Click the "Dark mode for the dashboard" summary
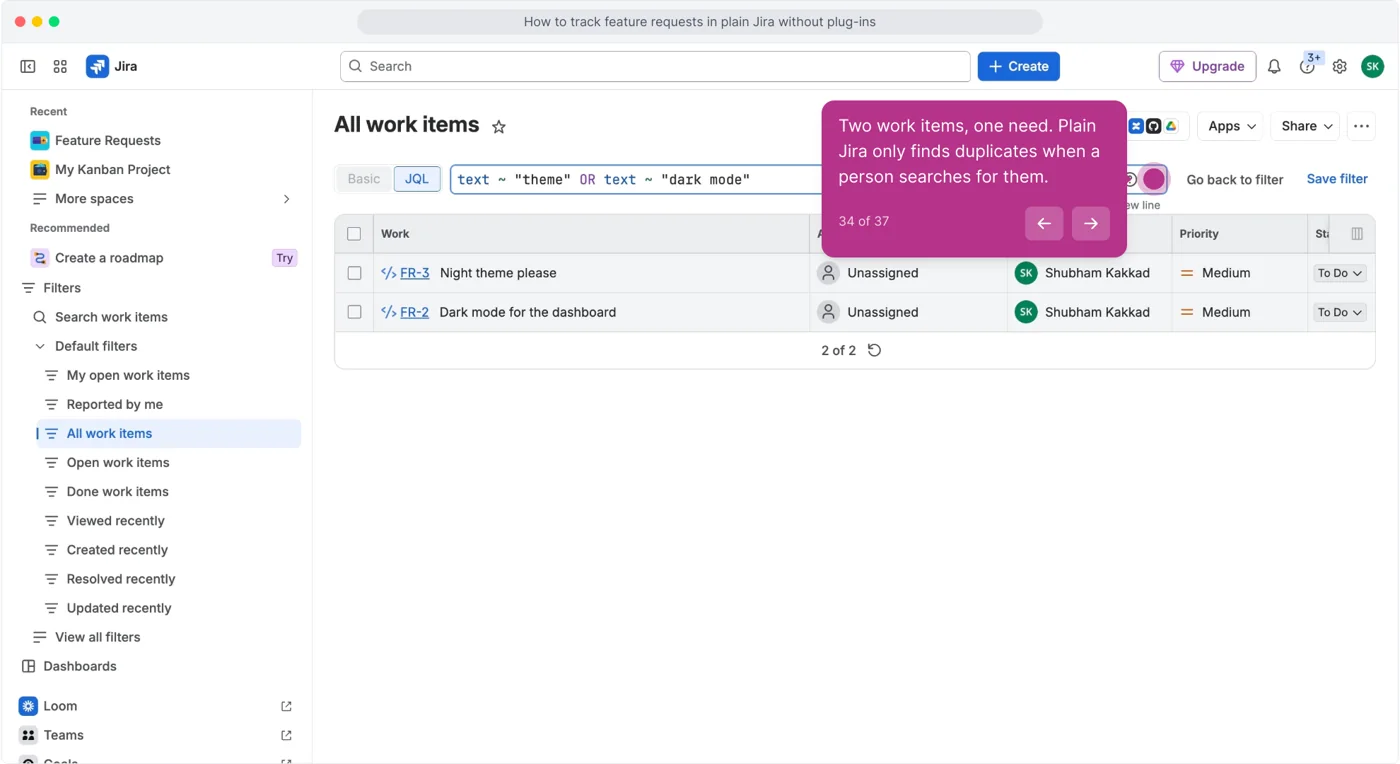This screenshot has width=1400, height=764. 528,312
